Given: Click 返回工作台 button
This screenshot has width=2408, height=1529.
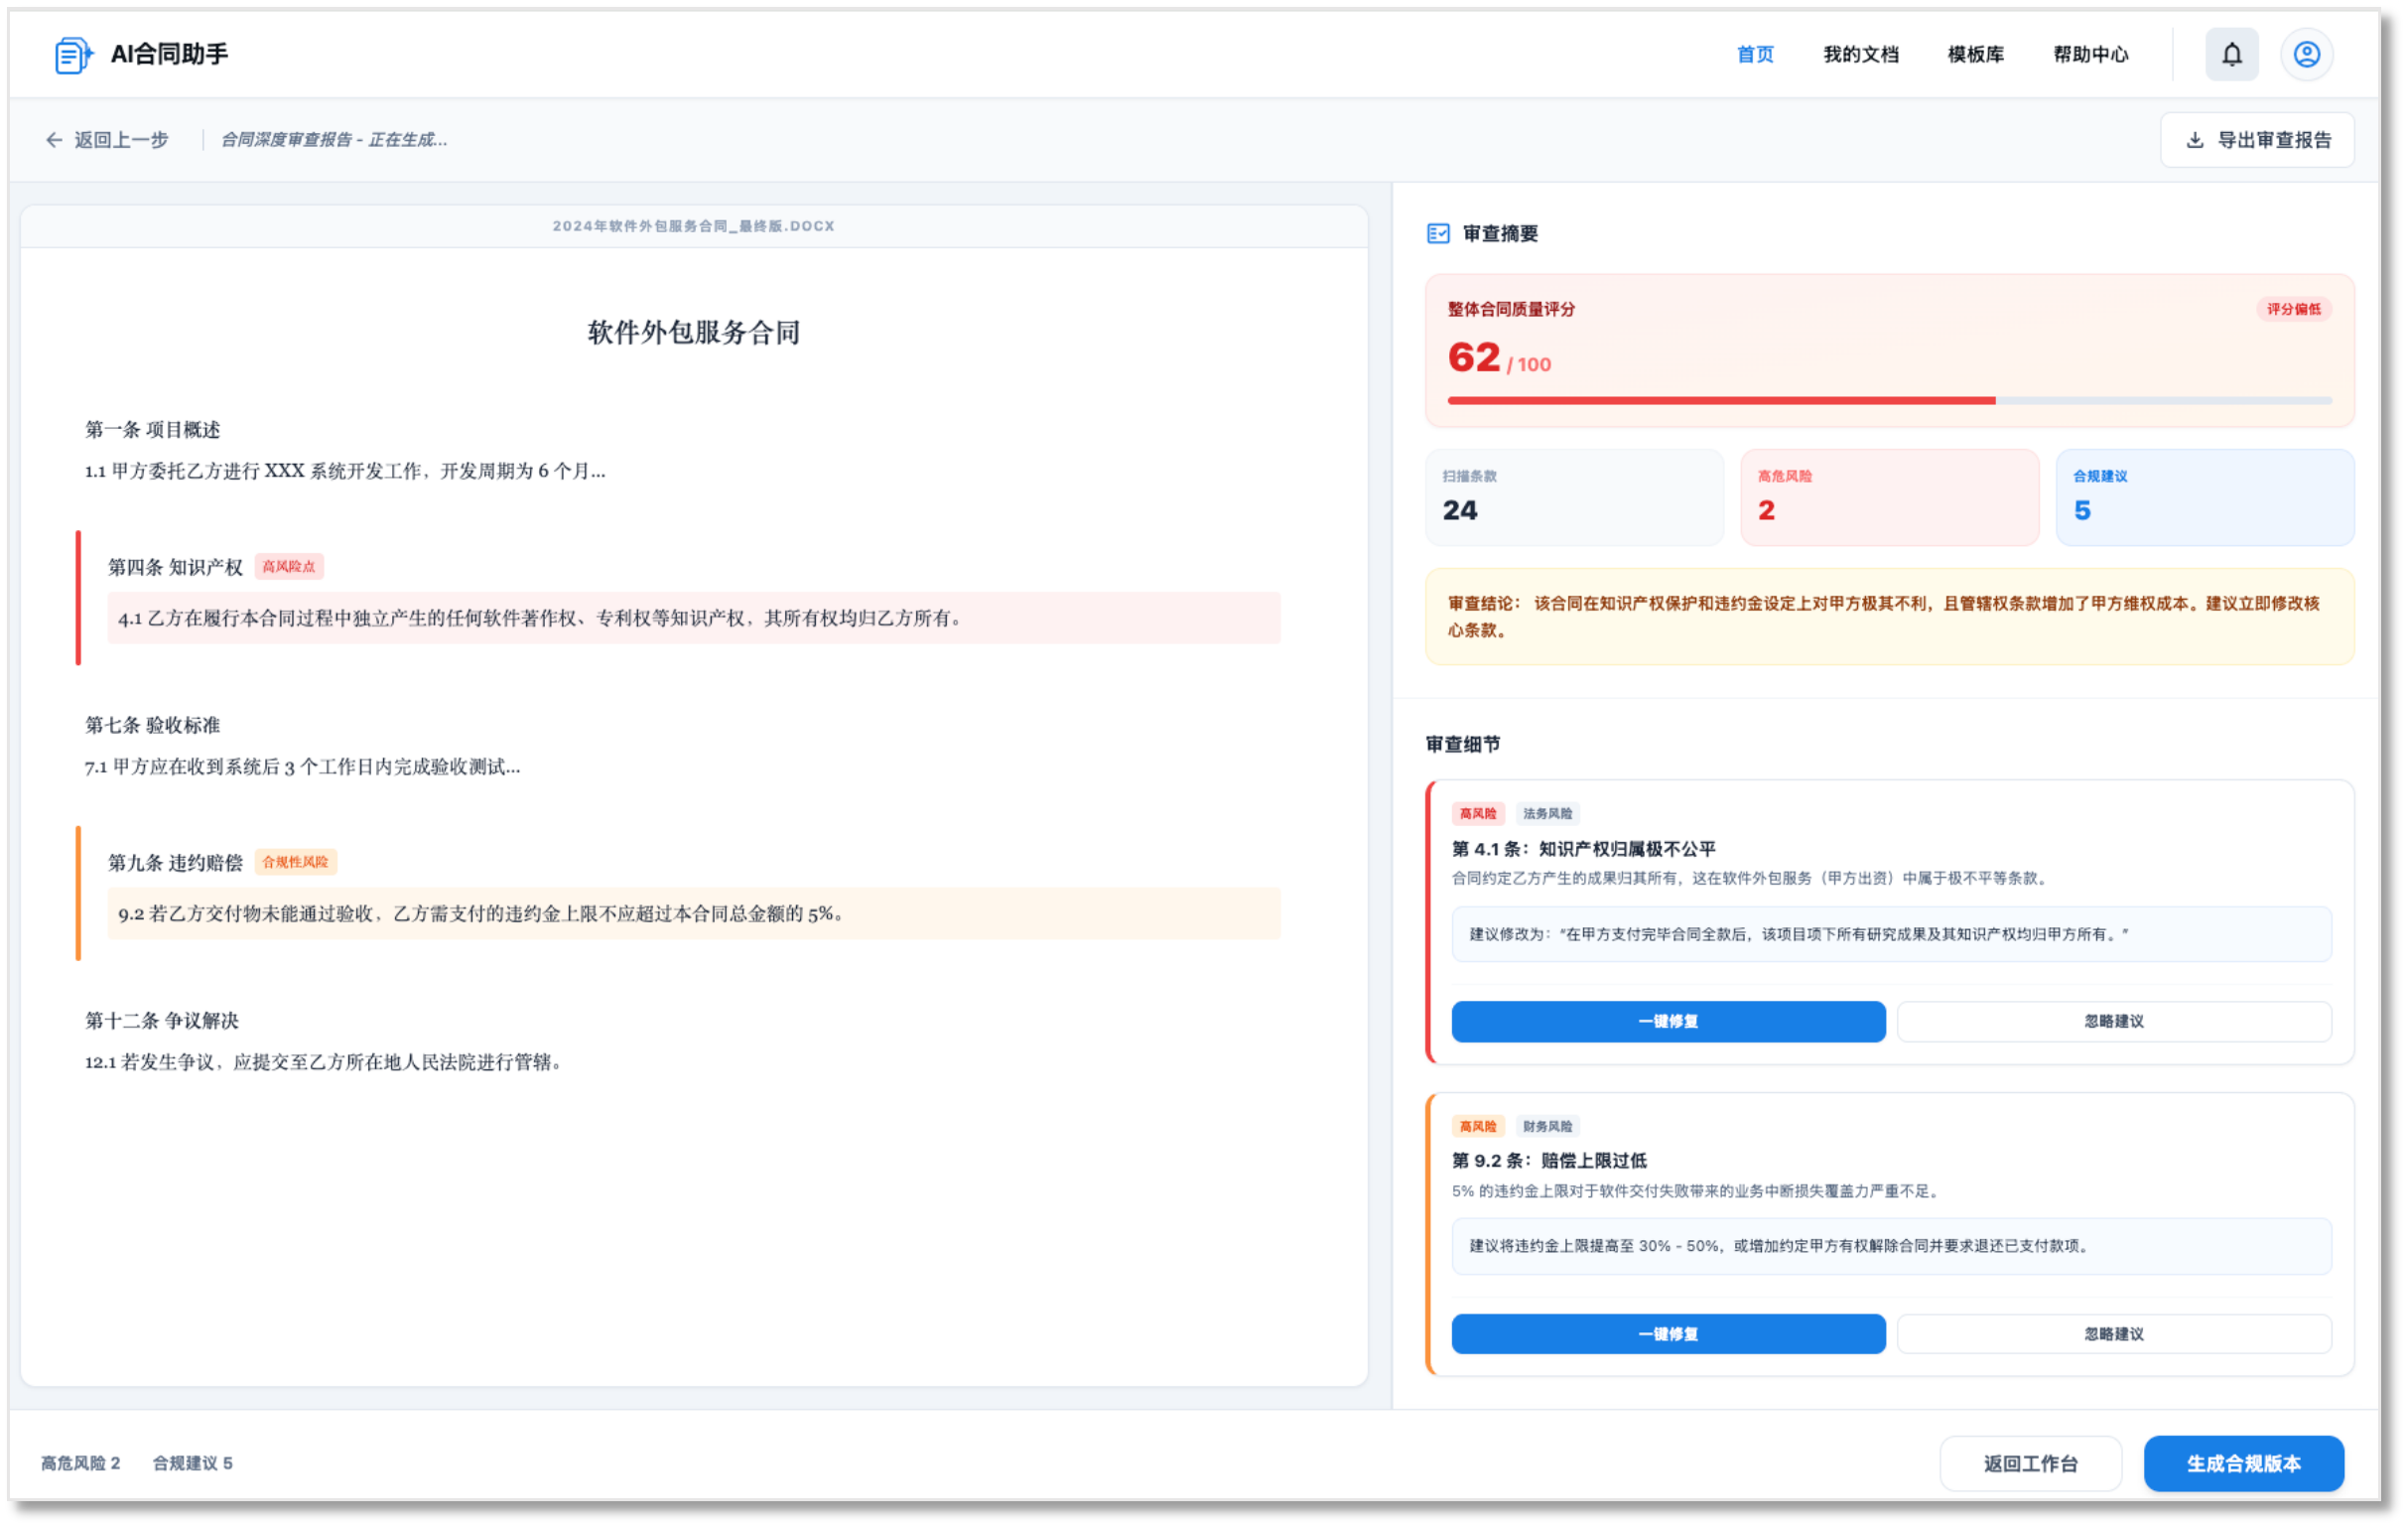Looking at the screenshot, I should [x=2030, y=1464].
